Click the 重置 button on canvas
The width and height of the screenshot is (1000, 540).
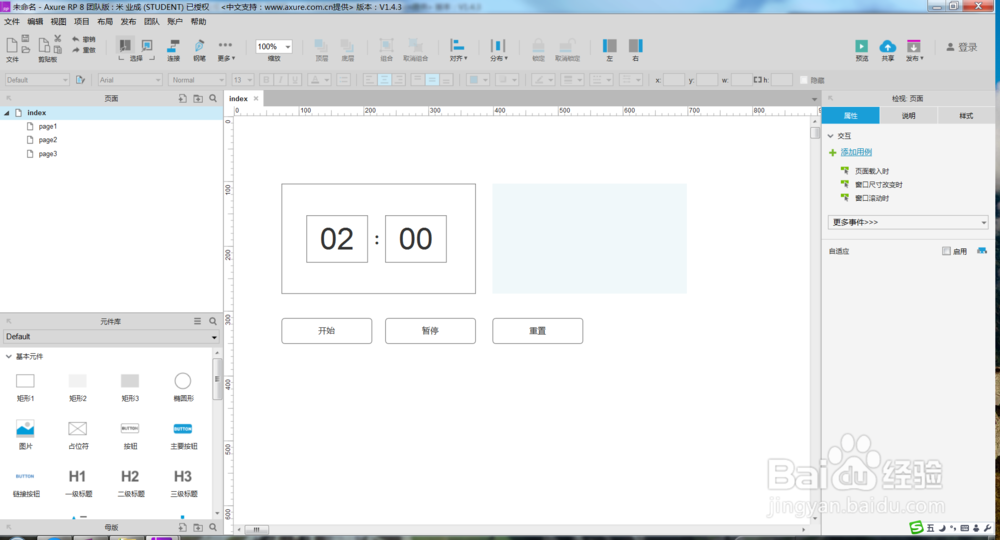[538, 331]
